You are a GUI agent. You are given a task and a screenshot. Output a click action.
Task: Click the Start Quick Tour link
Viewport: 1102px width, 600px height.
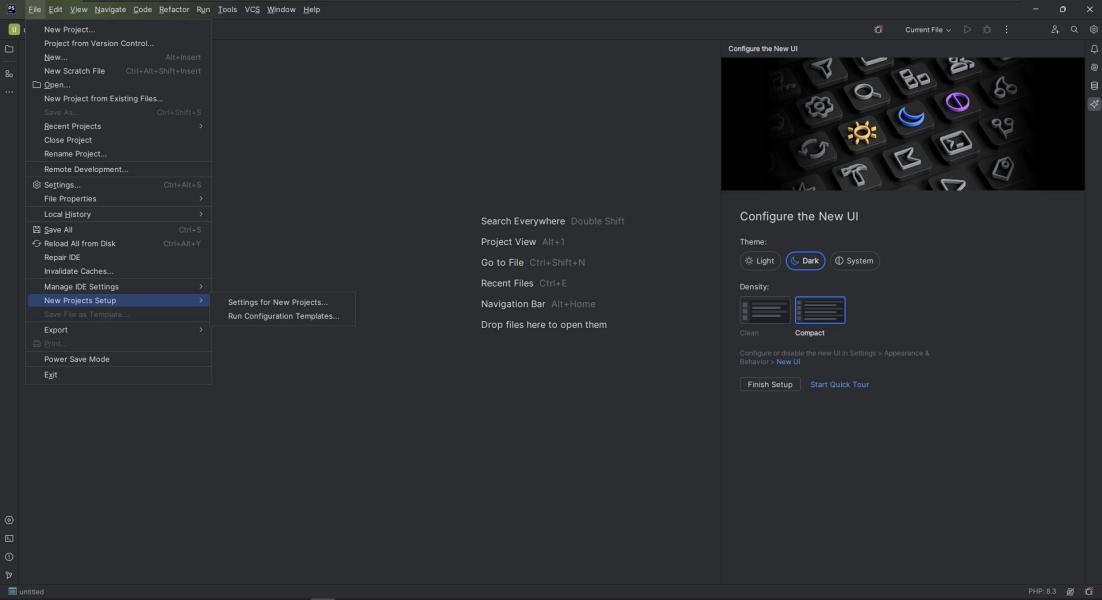pos(839,384)
